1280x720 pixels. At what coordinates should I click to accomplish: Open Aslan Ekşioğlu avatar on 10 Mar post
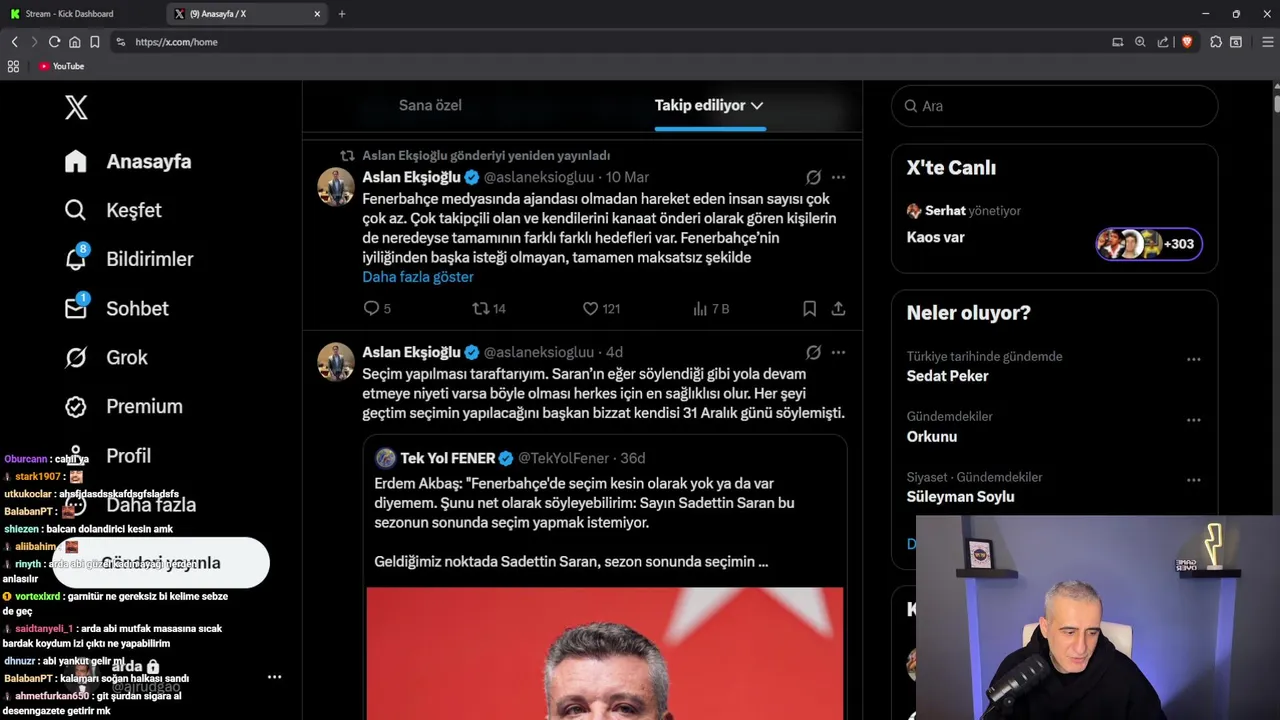[336, 187]
